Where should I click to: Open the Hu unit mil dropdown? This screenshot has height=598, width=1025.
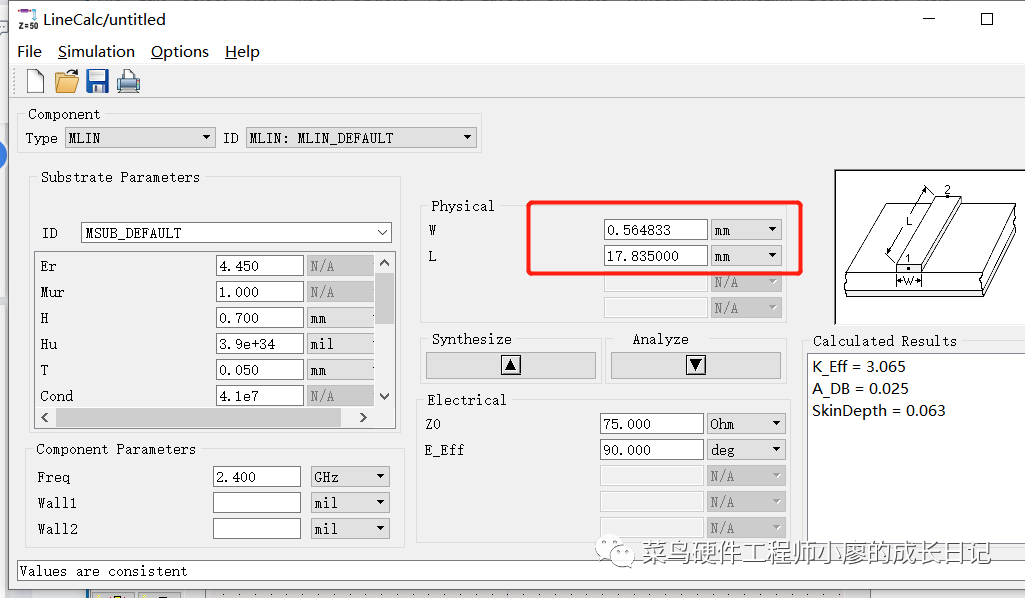click(x=341, y=344)
